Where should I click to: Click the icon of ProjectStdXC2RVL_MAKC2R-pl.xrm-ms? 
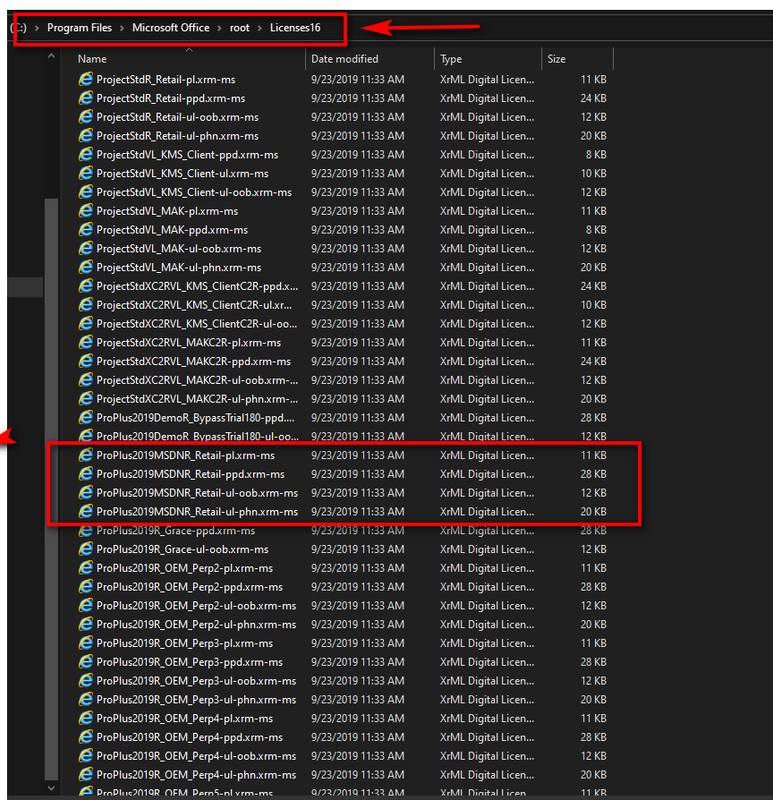tap(86, 342)
